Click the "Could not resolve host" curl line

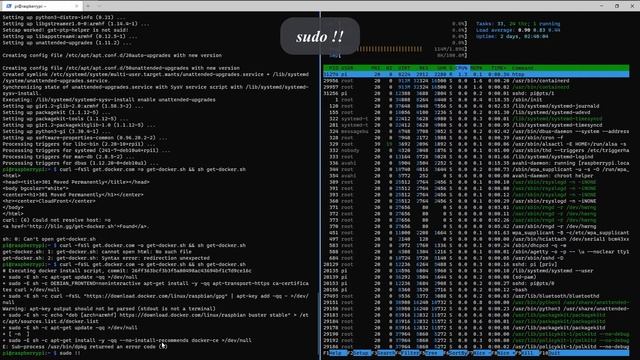(56, 220)
